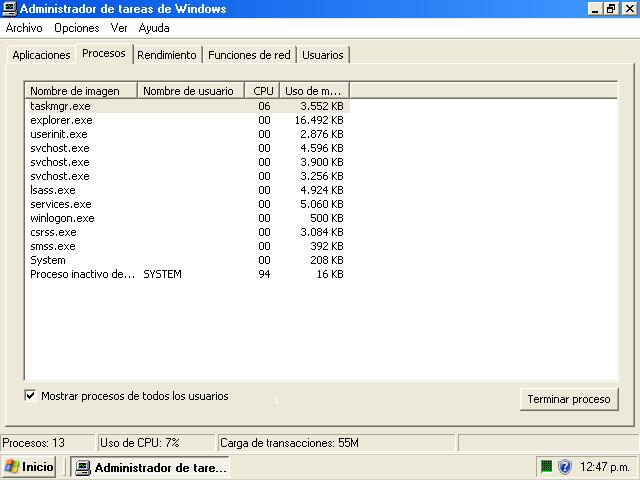Select svchost.exe using 3.900 KB
Image resolution: width=640 pixels, height=480 pixels.
pyautogui.click(x=187, y=162)
